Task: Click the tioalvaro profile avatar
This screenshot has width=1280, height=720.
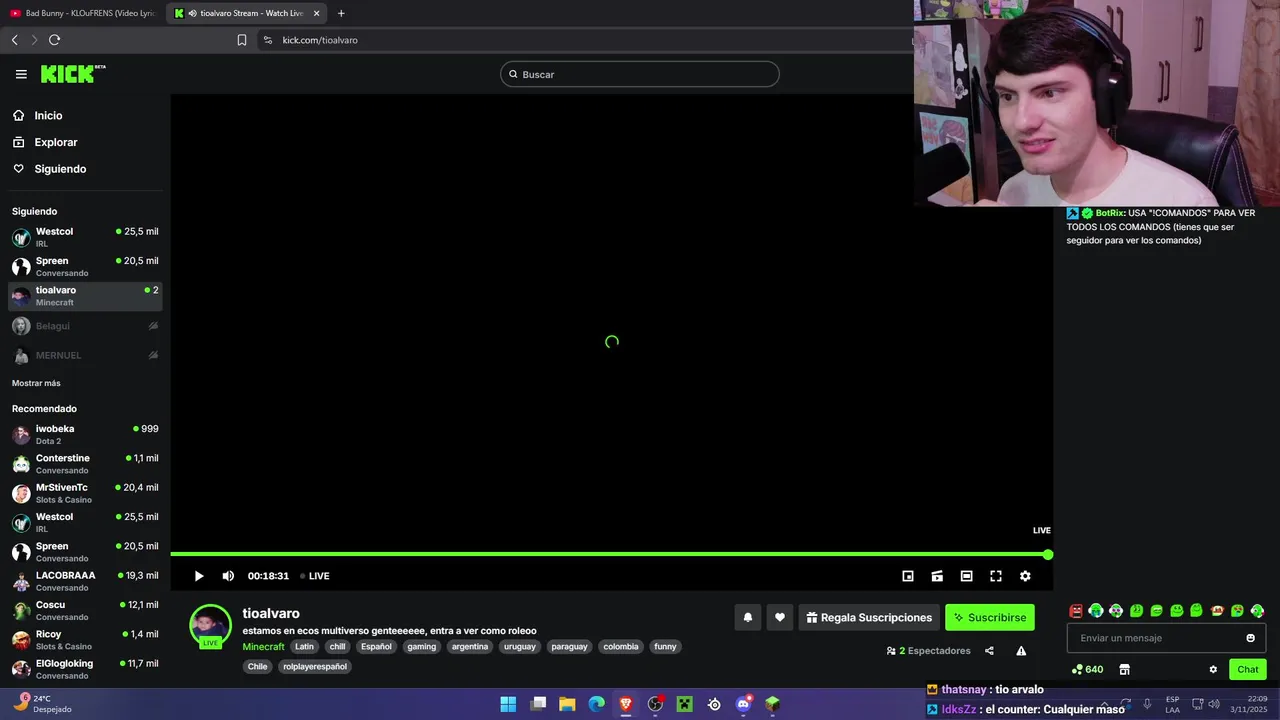Action: click(210, 626)
